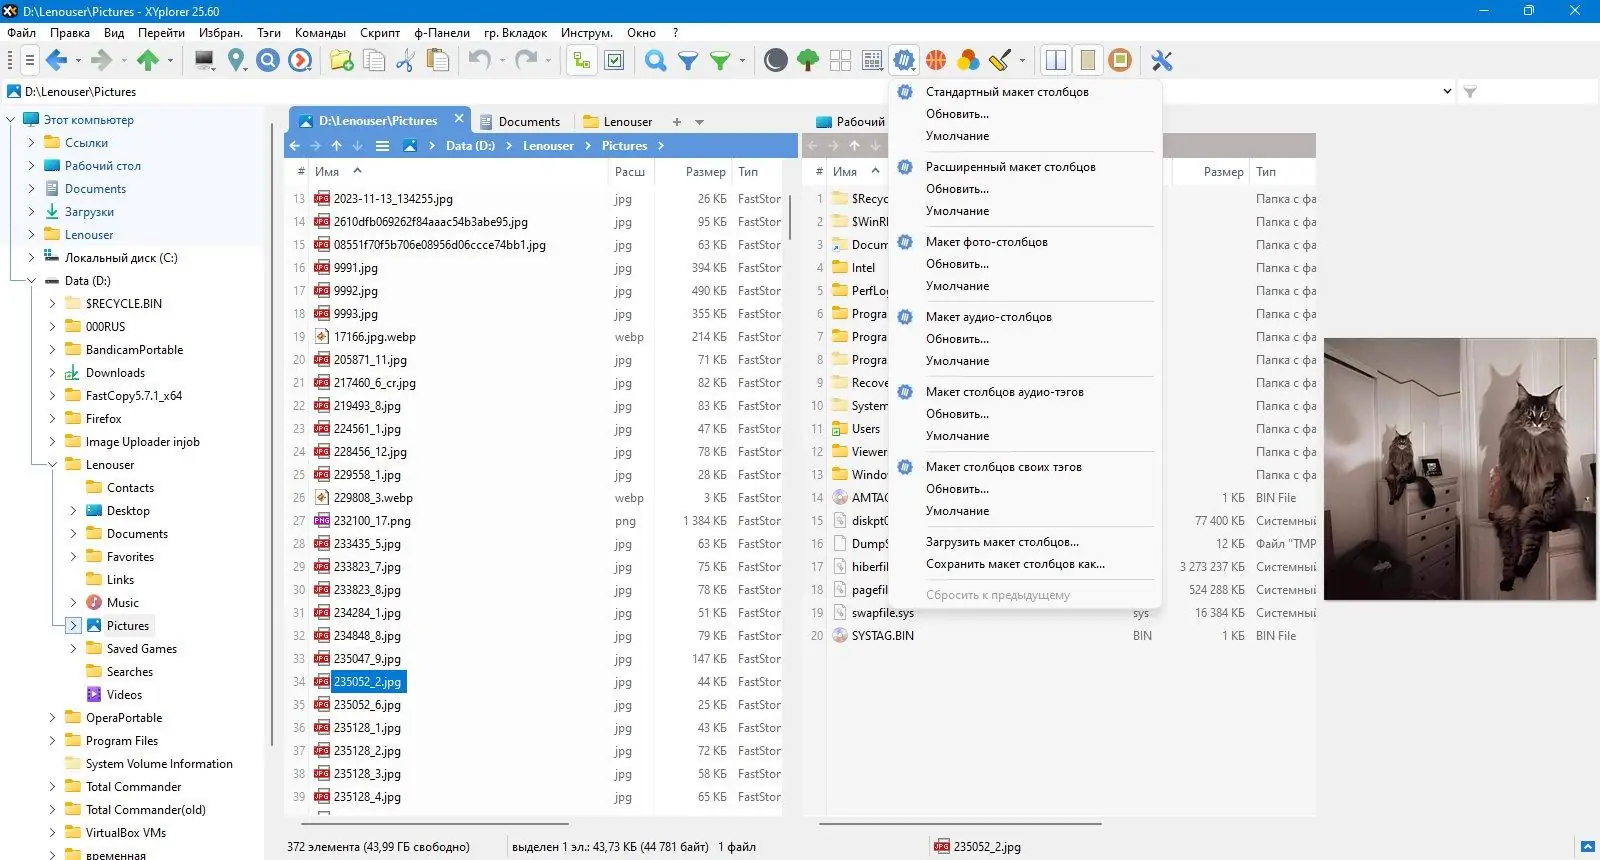
Task: Expand the Total Commander tree node
Action: (53, 787)
